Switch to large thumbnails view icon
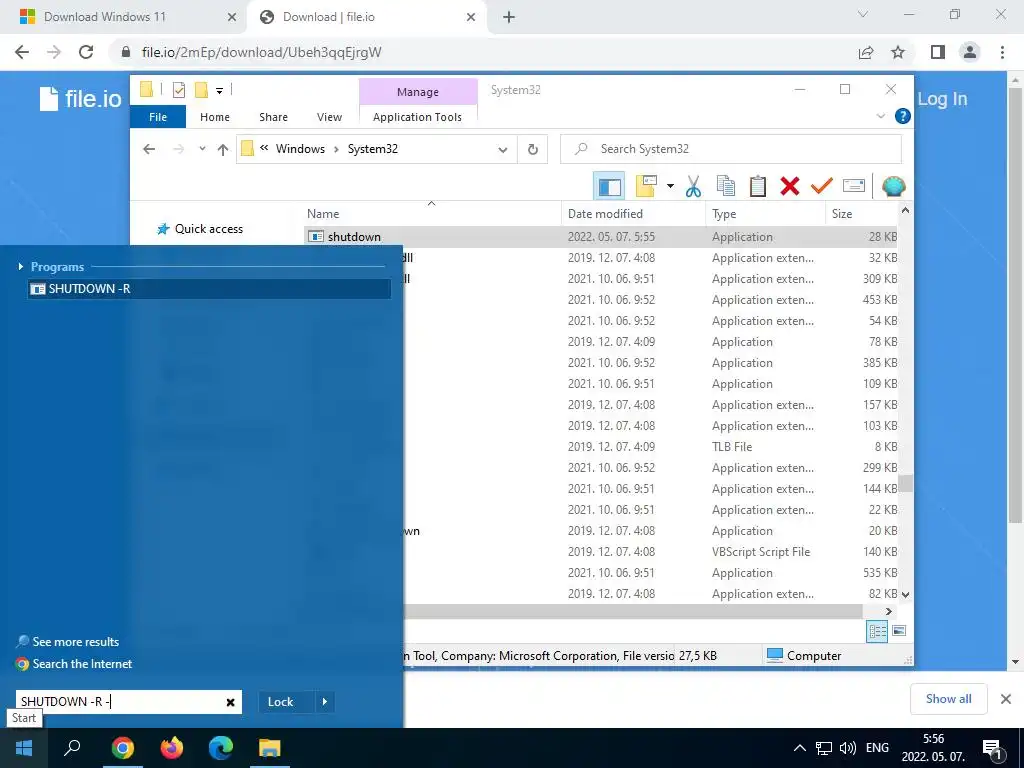This screenshot has width=1024, height=768. [x=899, y=631]
